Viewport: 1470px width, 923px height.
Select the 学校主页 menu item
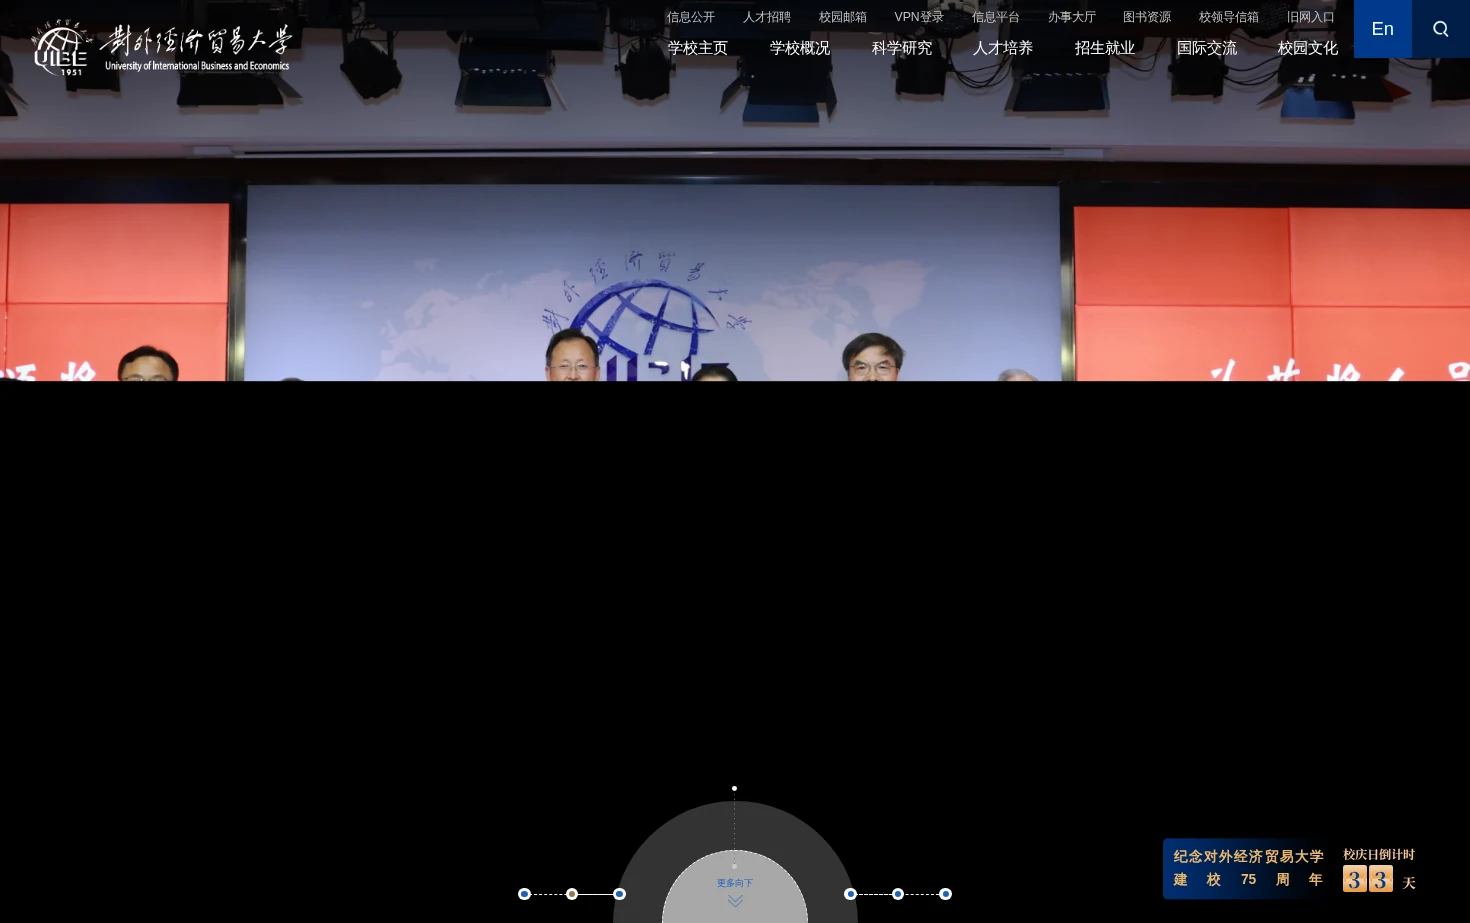(x=698, y=48)
